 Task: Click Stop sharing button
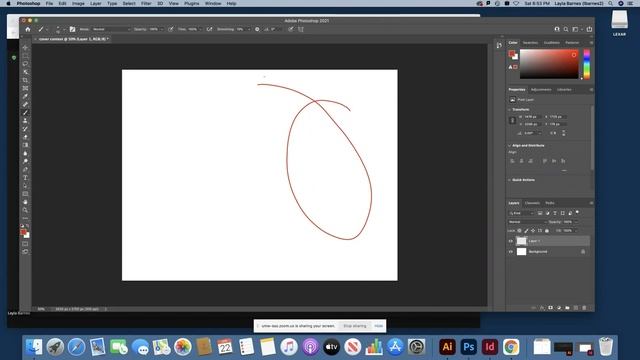point(355,326)
